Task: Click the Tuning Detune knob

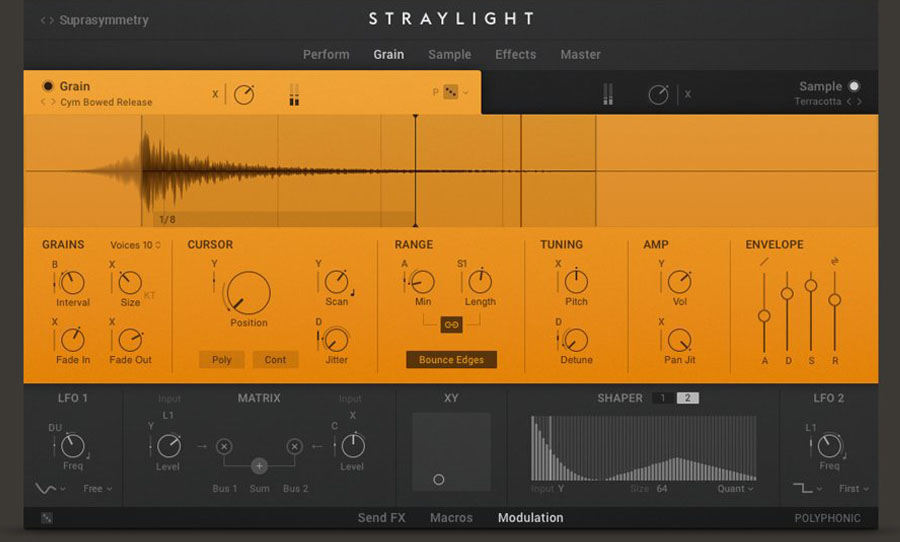Action: [x=576, y=340]
